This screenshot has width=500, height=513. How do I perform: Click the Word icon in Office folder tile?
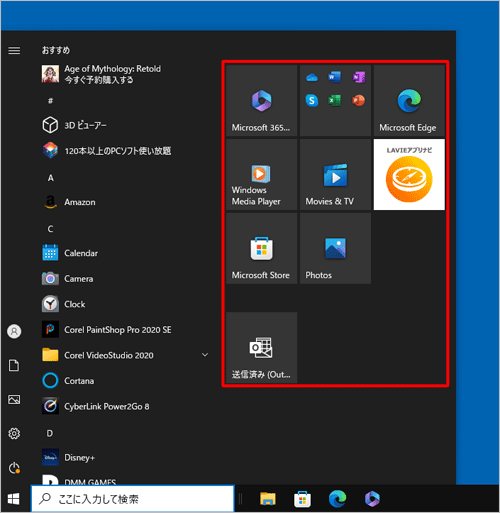pos(335,77)
